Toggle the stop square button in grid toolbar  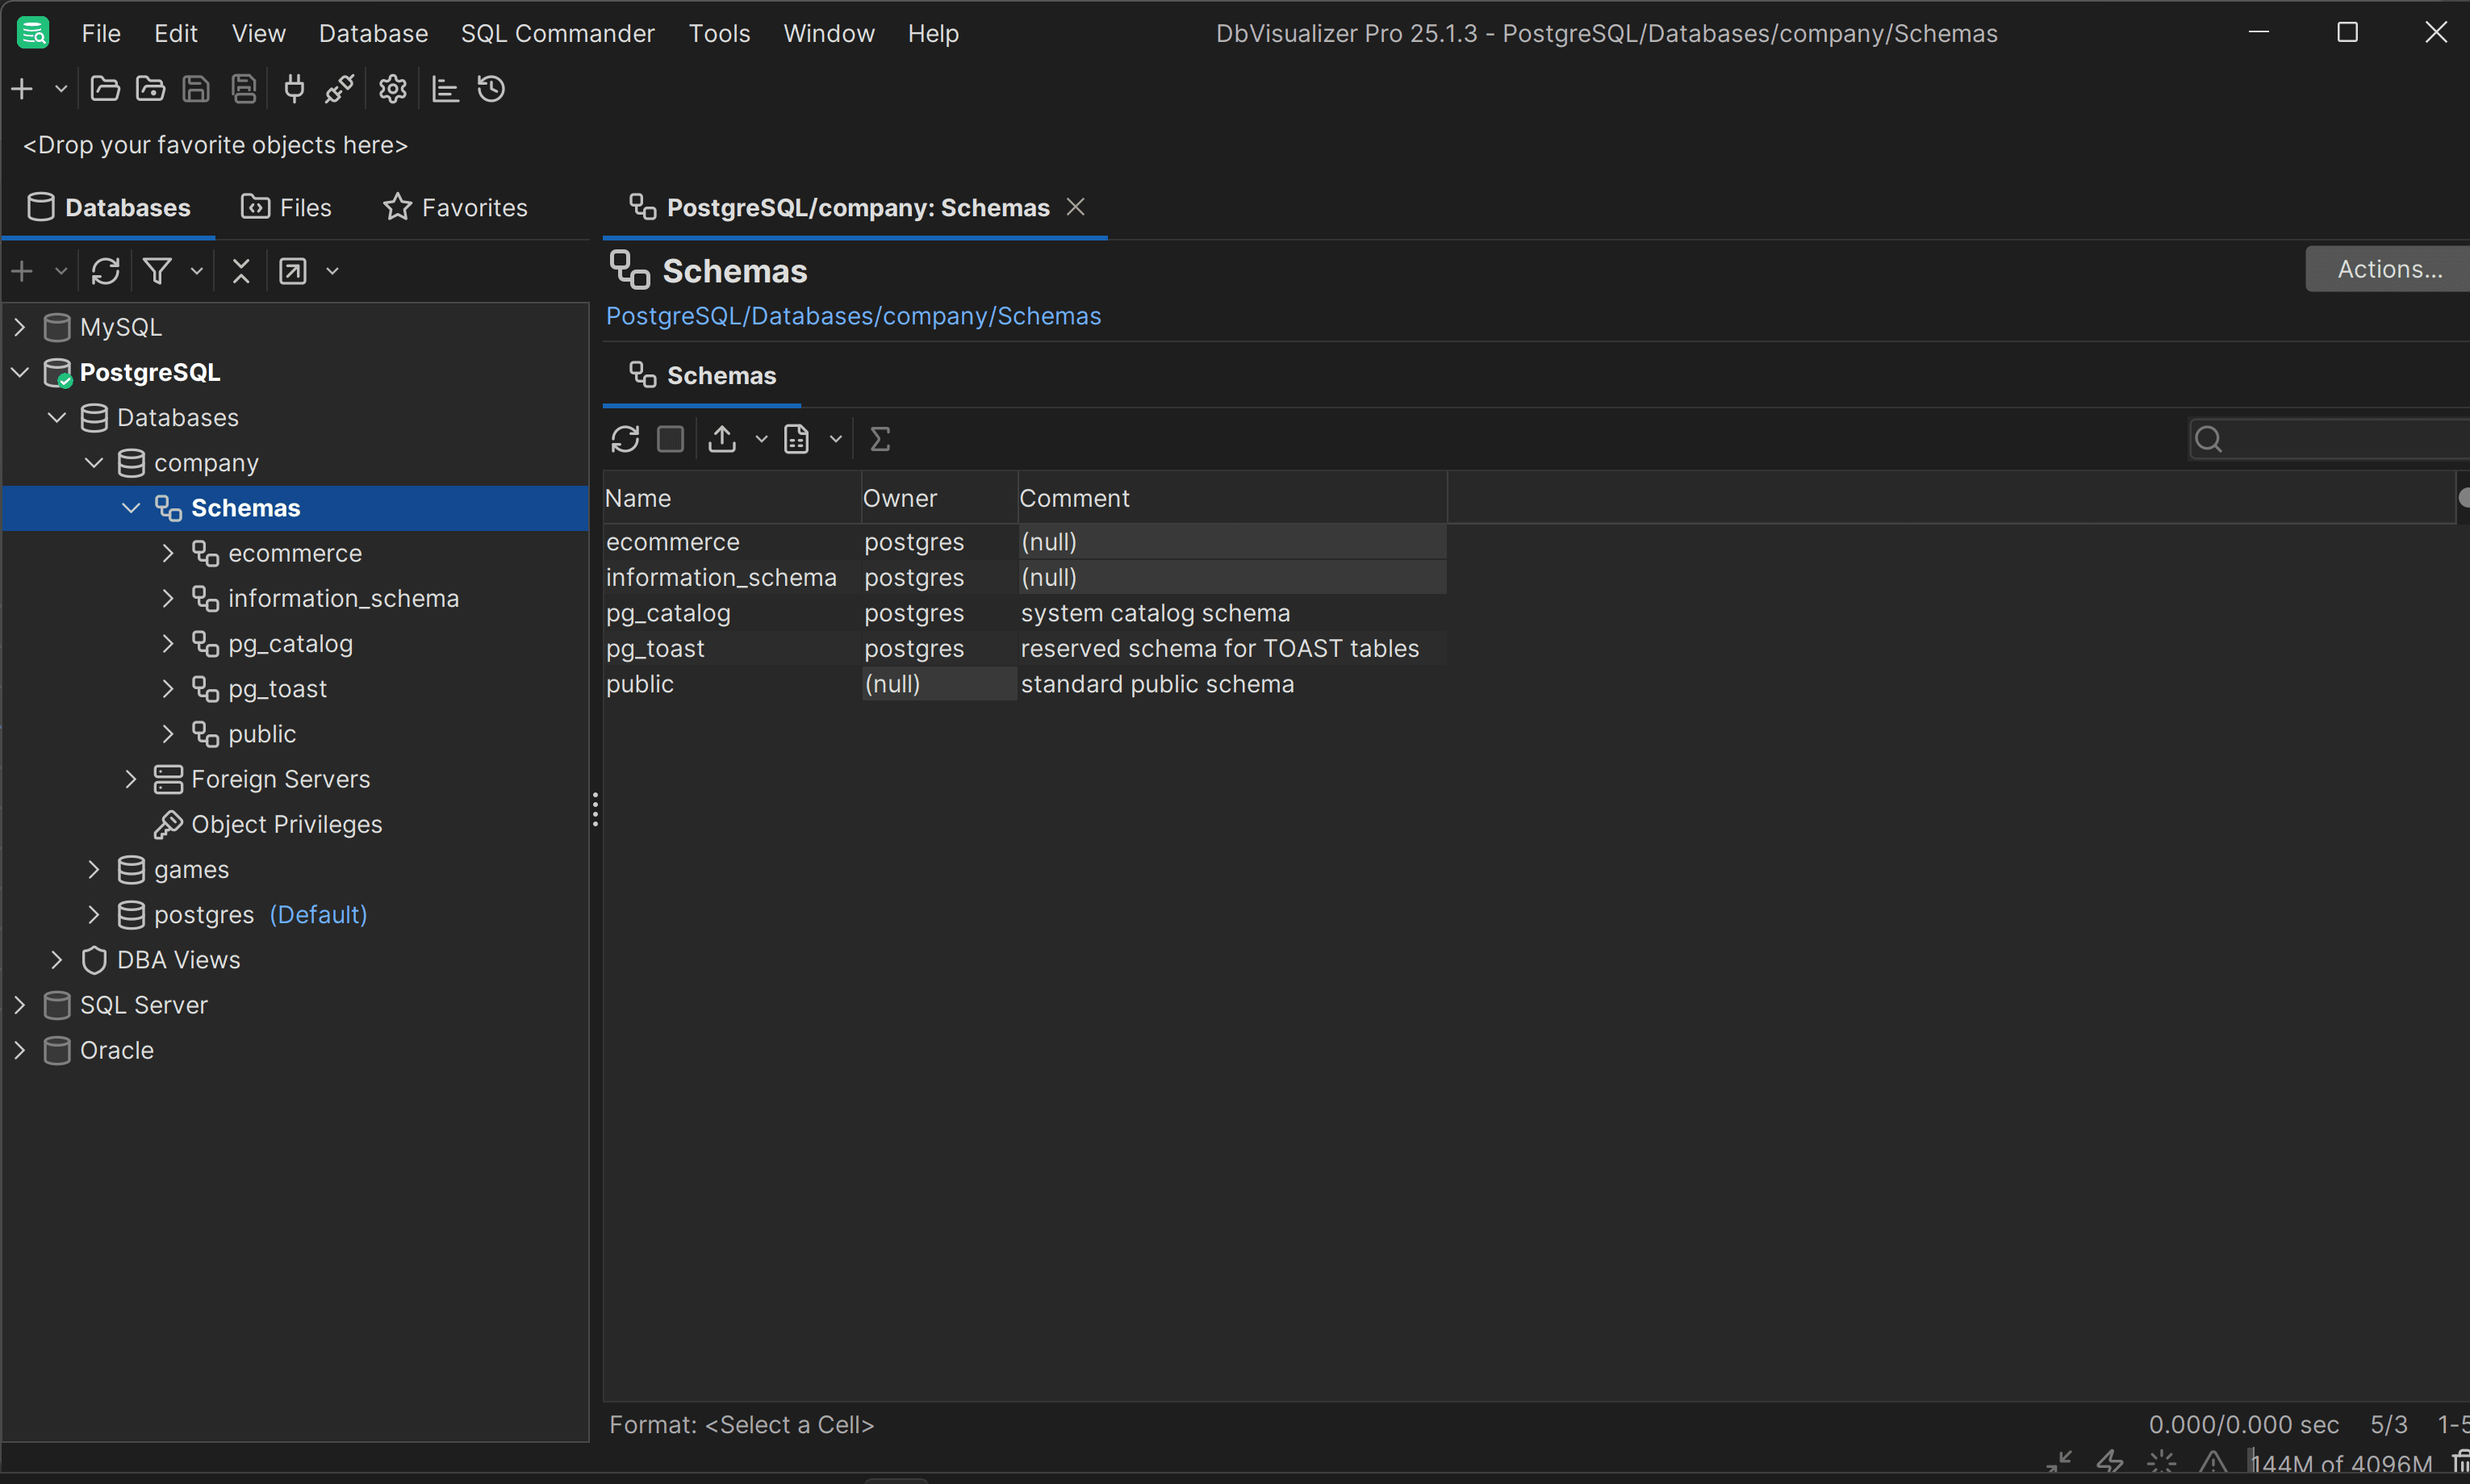pos(670,439)
